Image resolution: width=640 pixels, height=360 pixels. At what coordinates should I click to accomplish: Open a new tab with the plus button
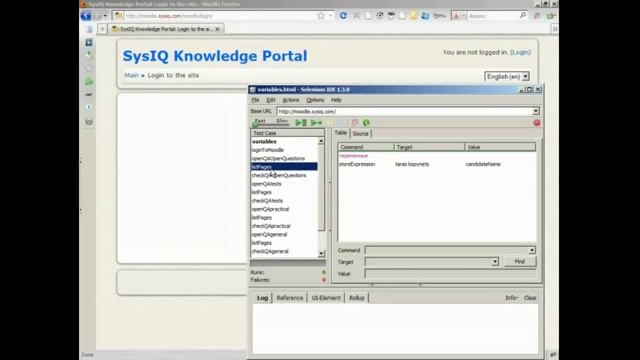click(x=102, y=29)
